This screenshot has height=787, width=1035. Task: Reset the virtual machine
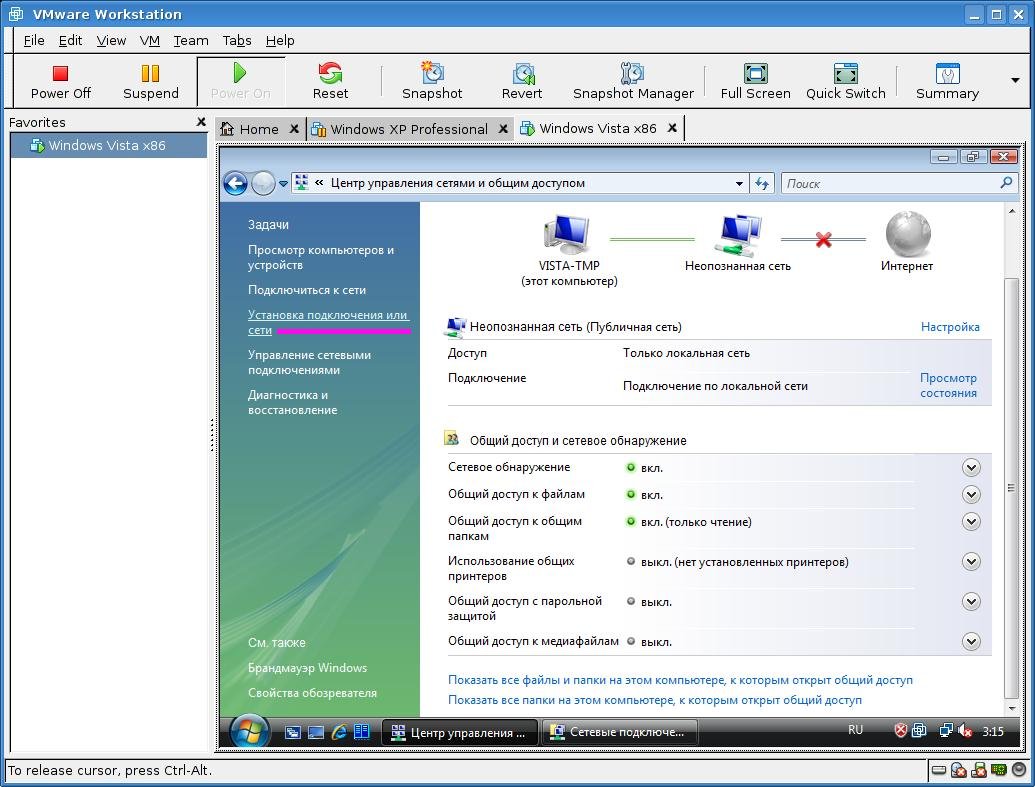pos(330,82)
